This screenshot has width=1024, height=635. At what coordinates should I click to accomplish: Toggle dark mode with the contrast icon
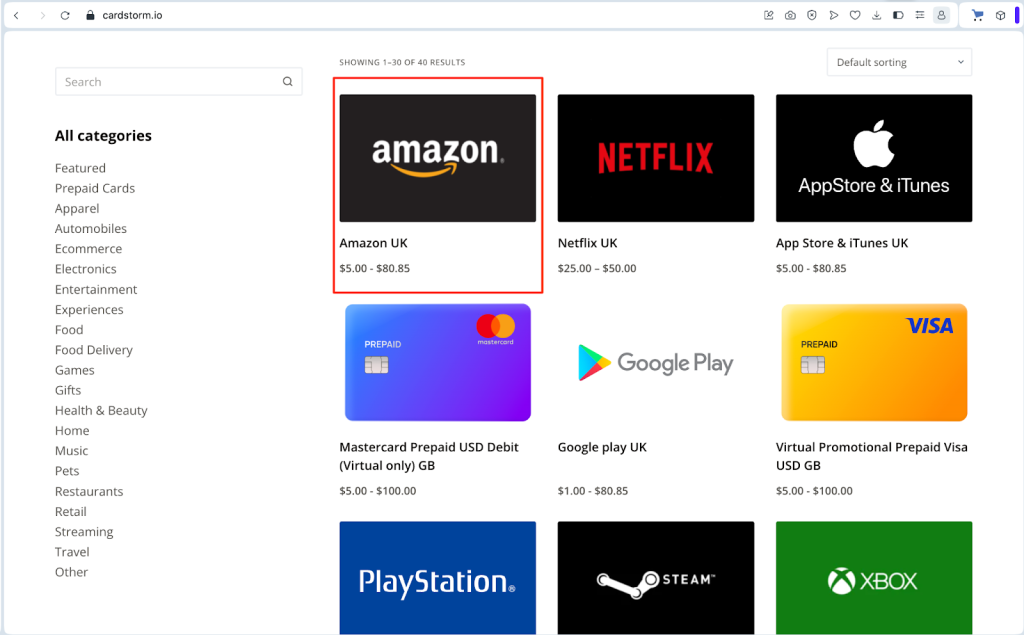[898, 15]
